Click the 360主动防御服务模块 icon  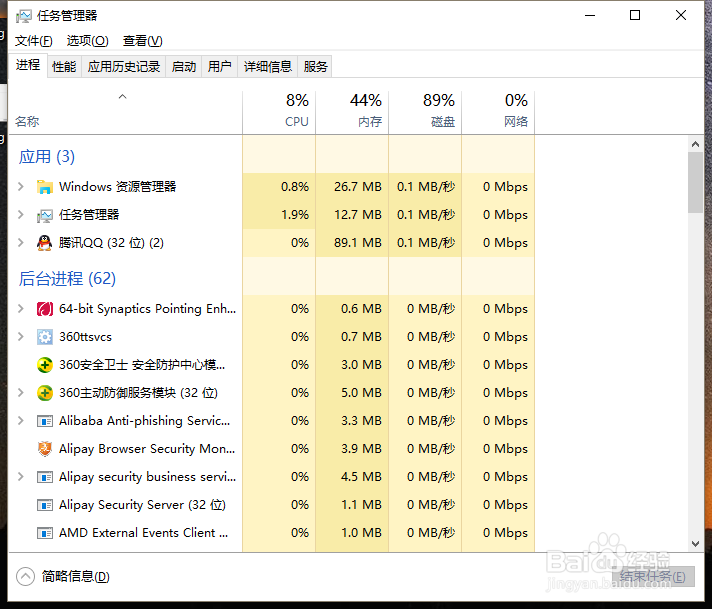44,393
